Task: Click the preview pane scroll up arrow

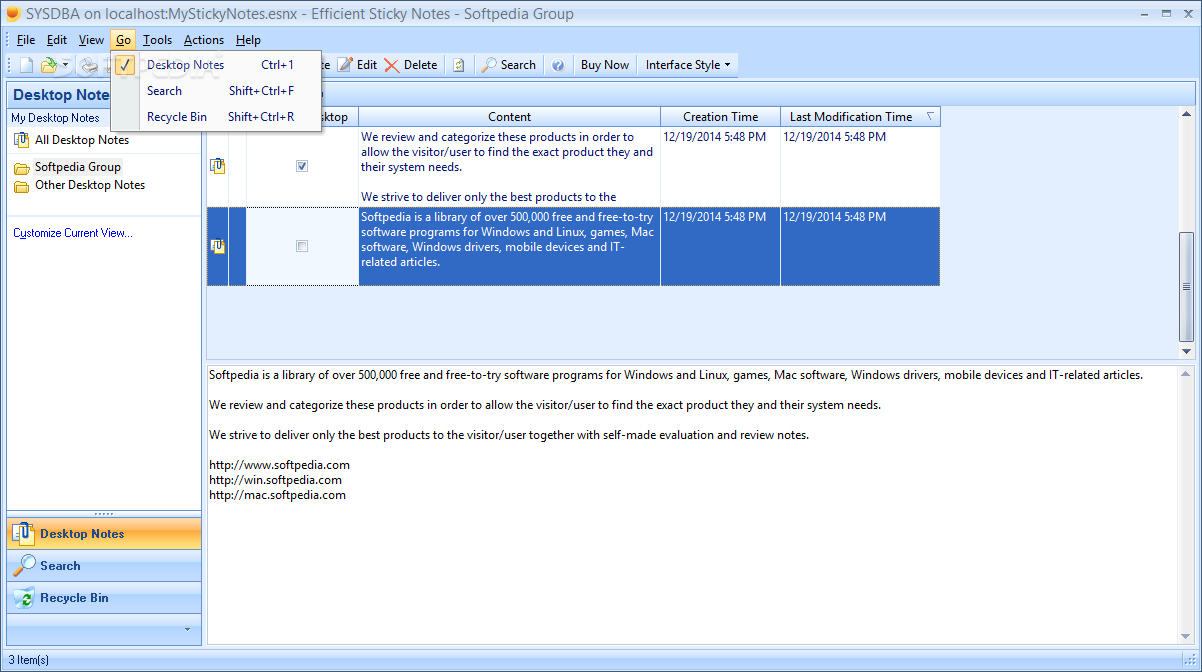Action: coord(1187,373)
